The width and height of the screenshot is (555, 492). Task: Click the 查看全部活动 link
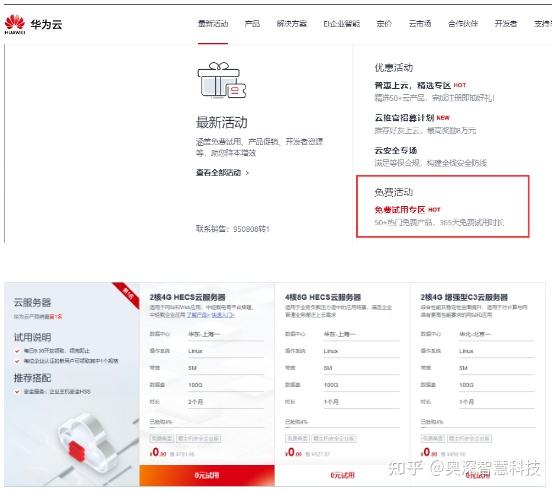(222, 173)
